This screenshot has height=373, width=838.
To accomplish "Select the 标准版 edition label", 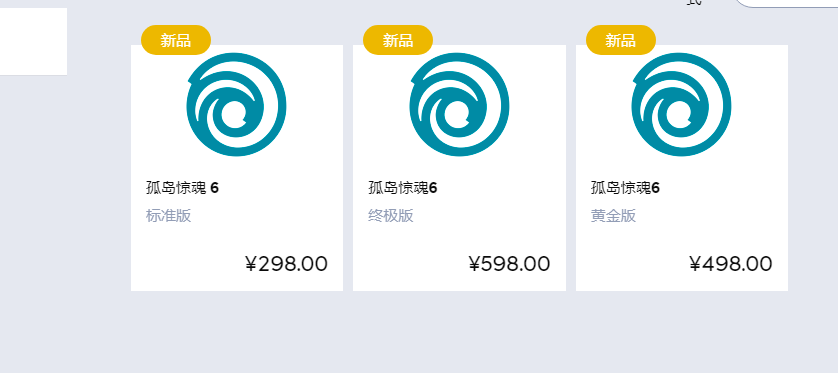I will pyautogui.click(x=168, y=216).
